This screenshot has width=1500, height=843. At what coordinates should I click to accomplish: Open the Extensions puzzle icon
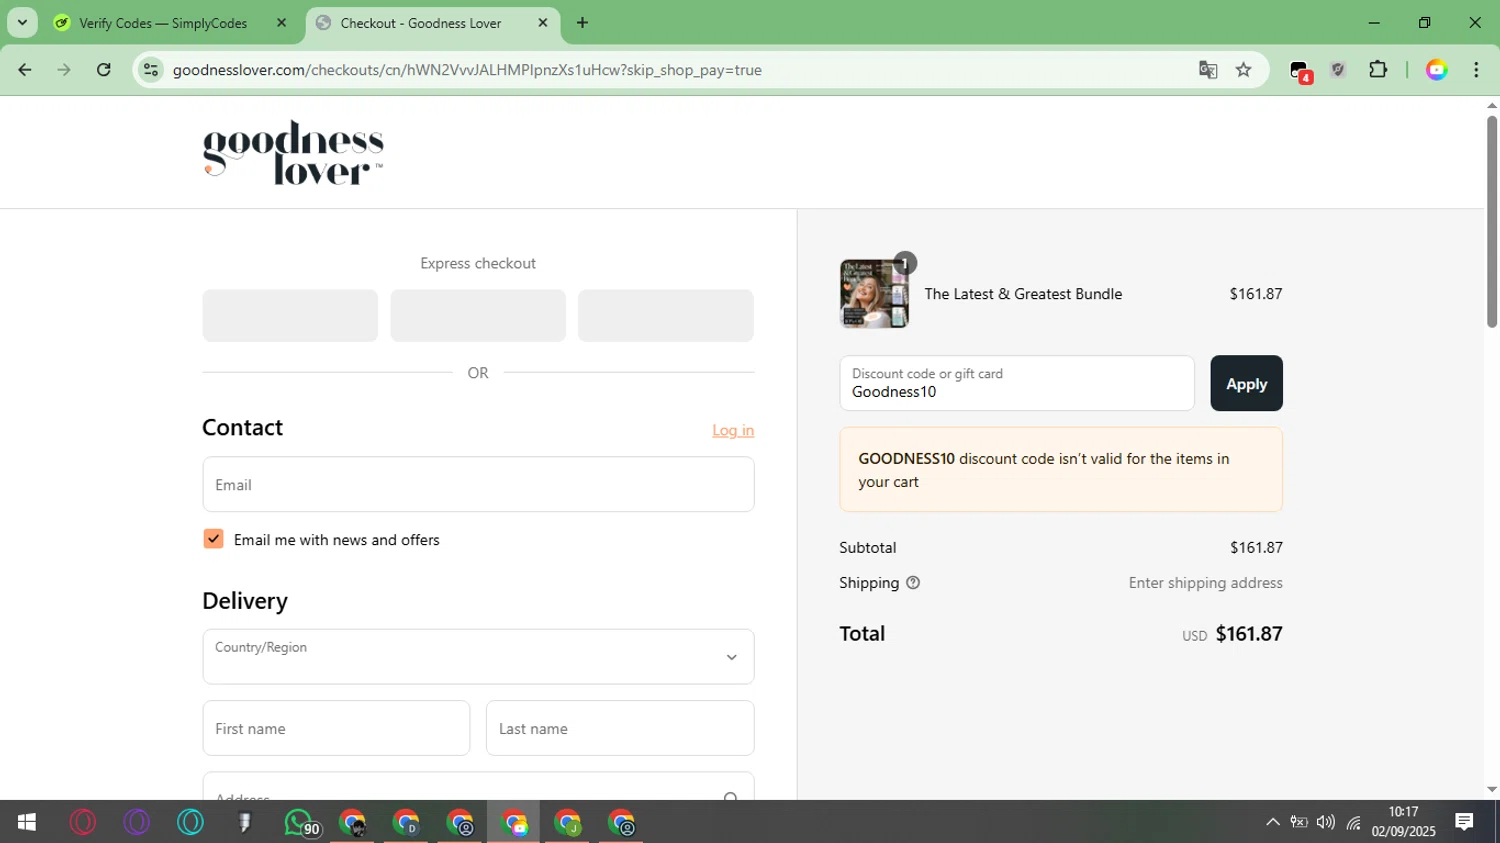(1378, 70)
